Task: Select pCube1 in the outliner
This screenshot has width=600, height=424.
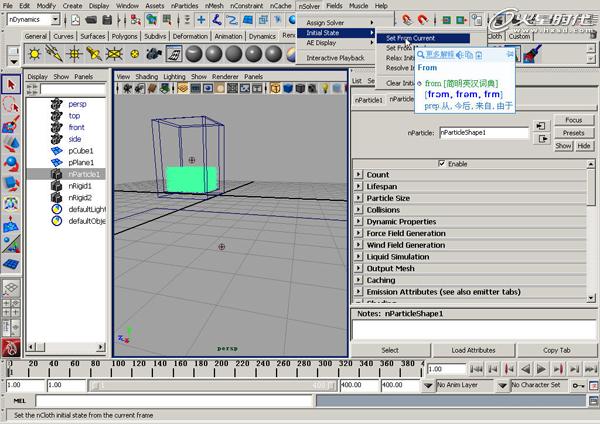Action: [81, 151]
